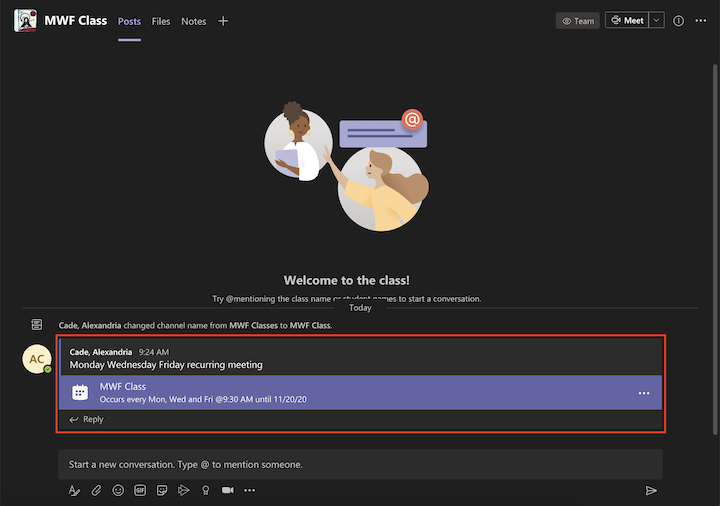
Task: Open the sticker picker
Action: pyautogui.click(x=162, y=490)
